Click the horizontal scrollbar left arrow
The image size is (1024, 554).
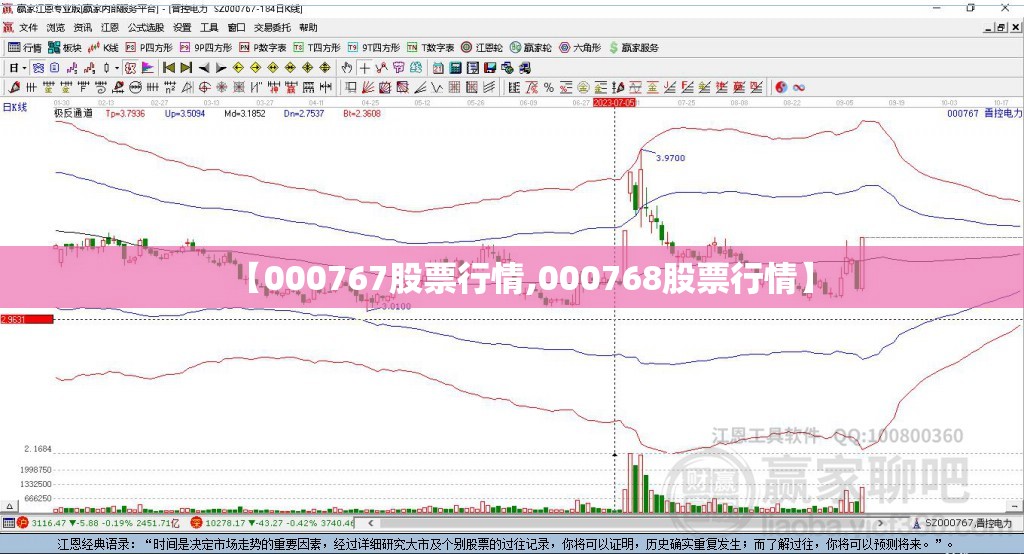pyautogui.click(x=371, y=523)
